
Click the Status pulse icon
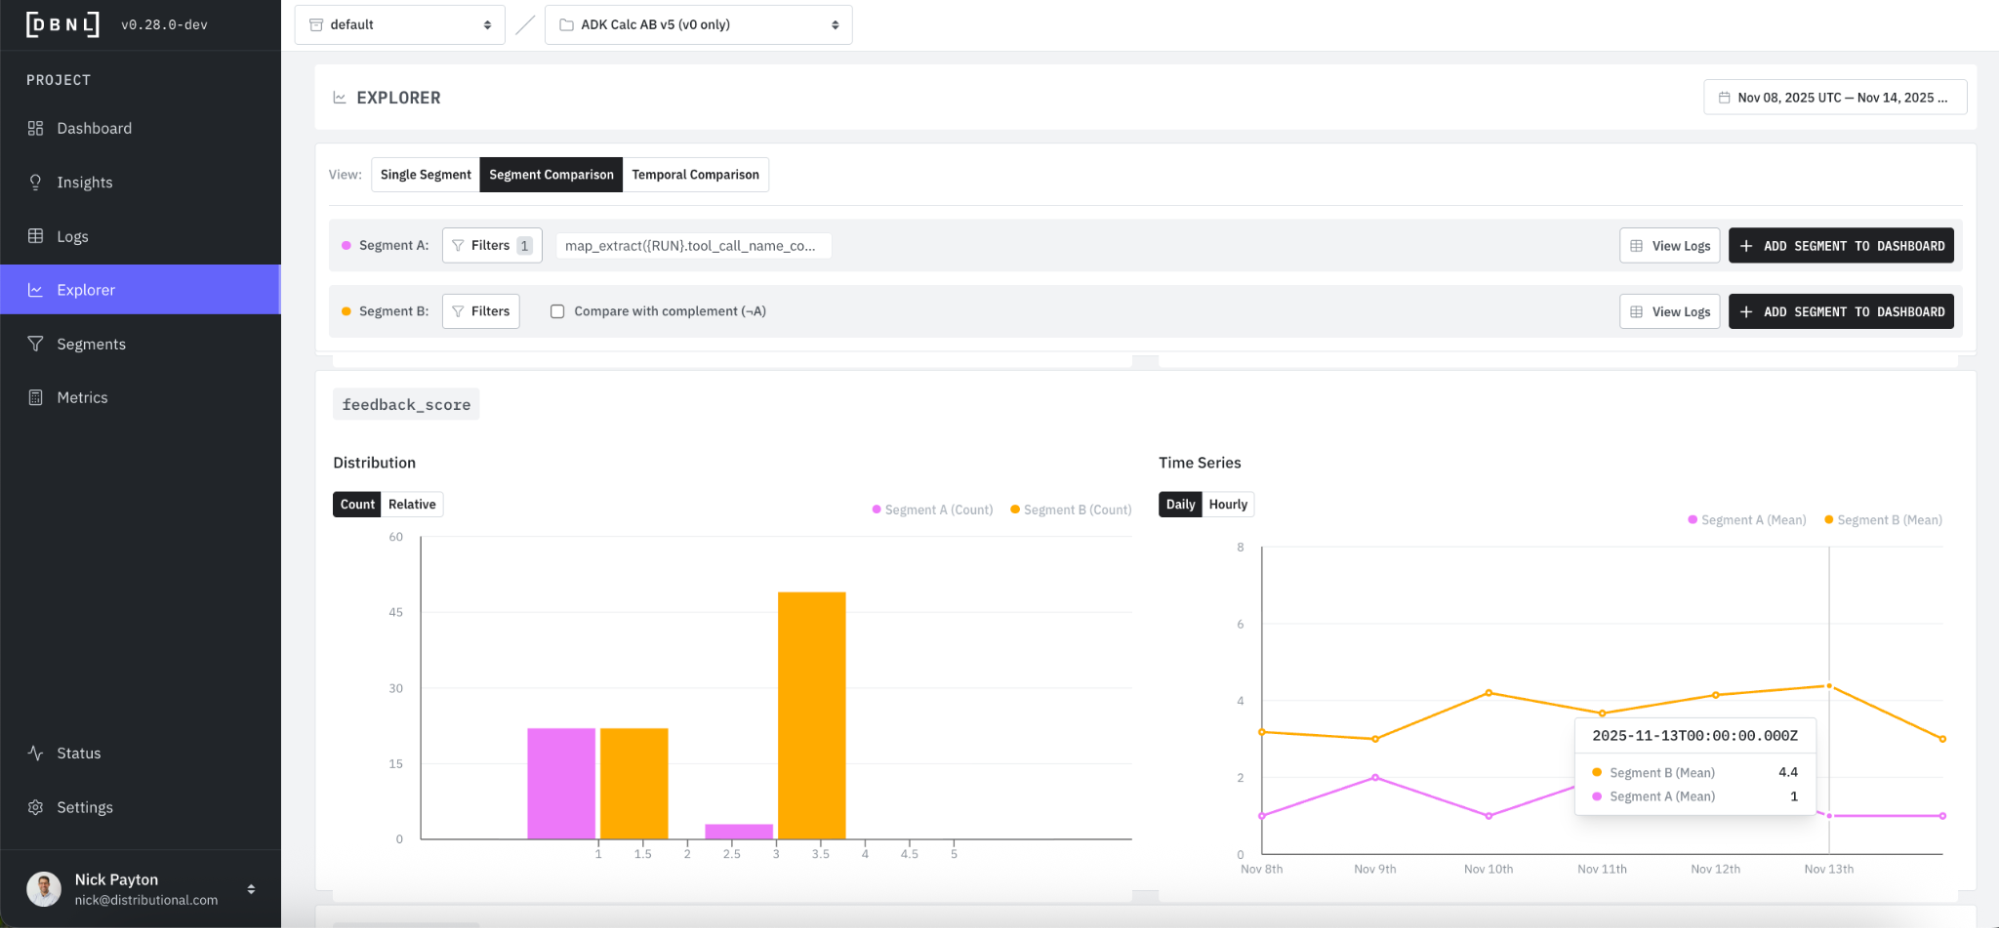(x=35, y=753)
